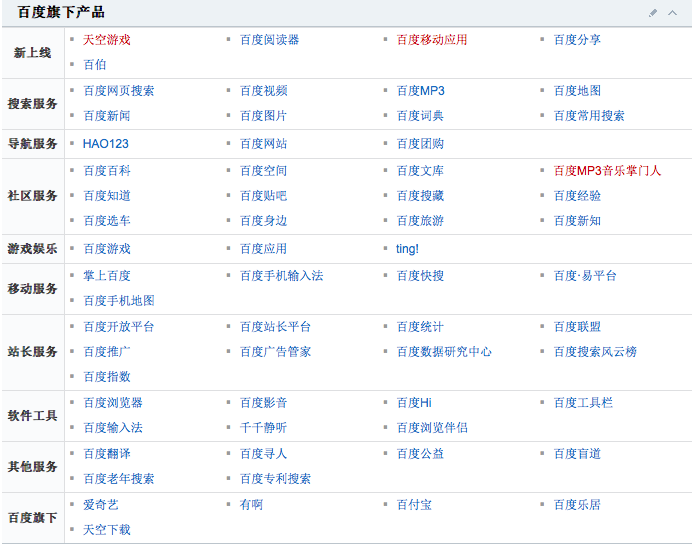Open 掌上百度
This screenshot has height=545, width=692.
107,276
